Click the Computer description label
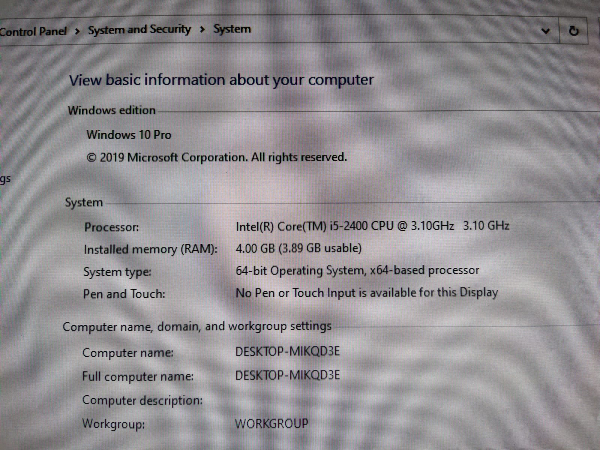This screenshot has height=450, width=600. click(x=142, y=400)
